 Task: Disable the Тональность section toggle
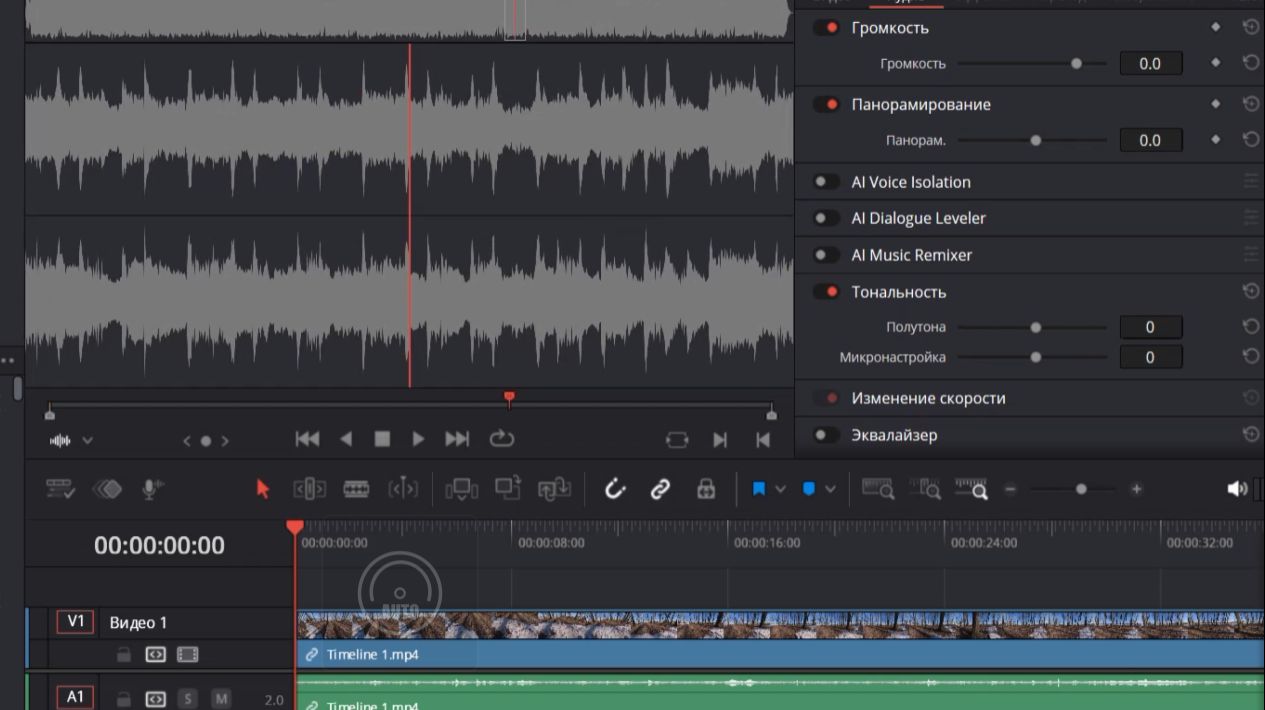point(826,292)
